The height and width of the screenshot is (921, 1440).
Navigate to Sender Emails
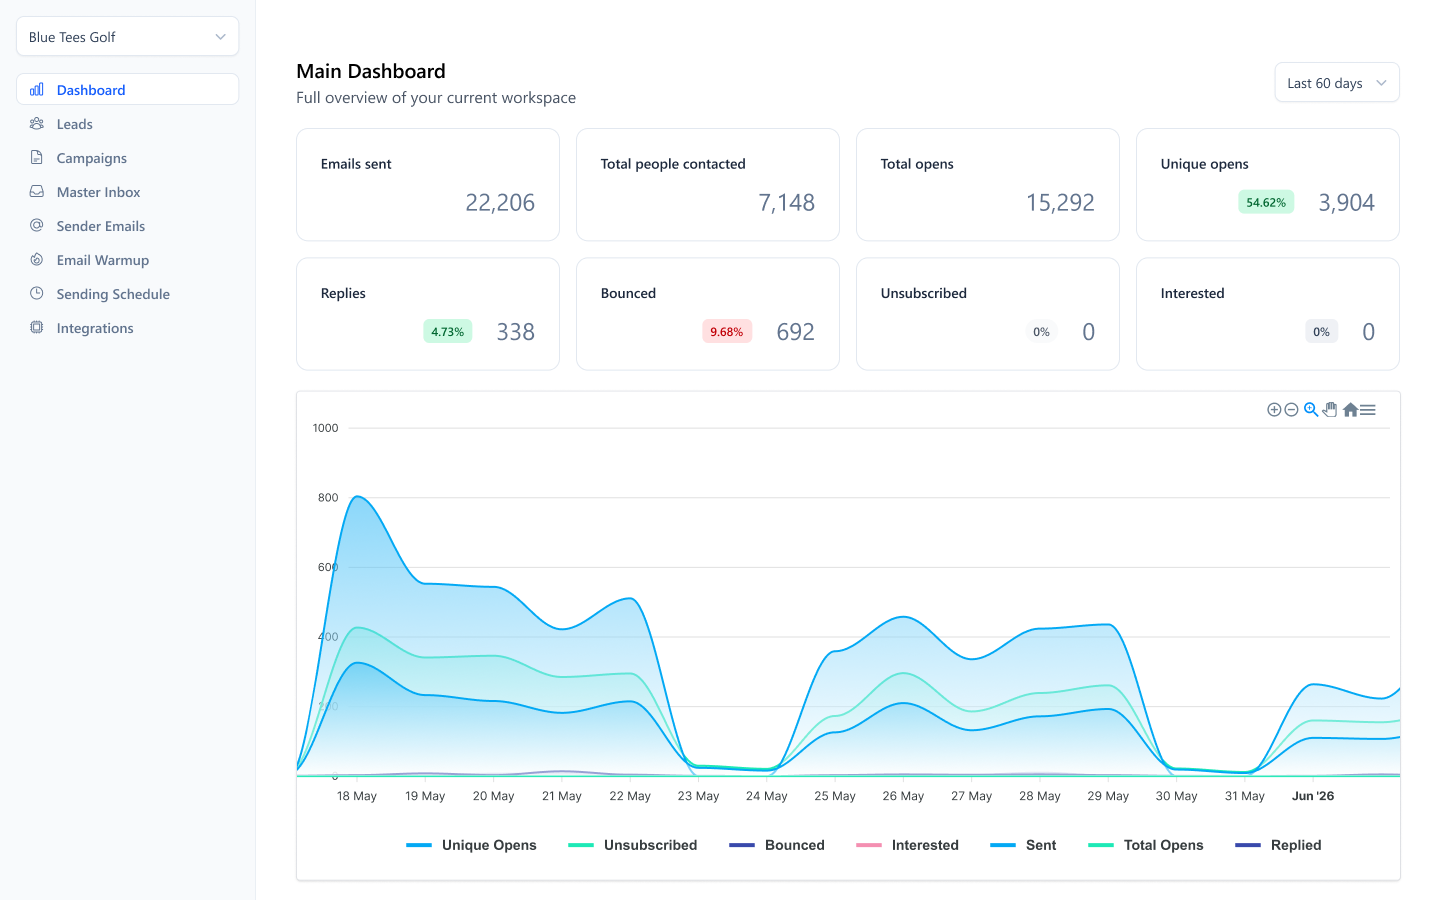click(x=127, y=226)
